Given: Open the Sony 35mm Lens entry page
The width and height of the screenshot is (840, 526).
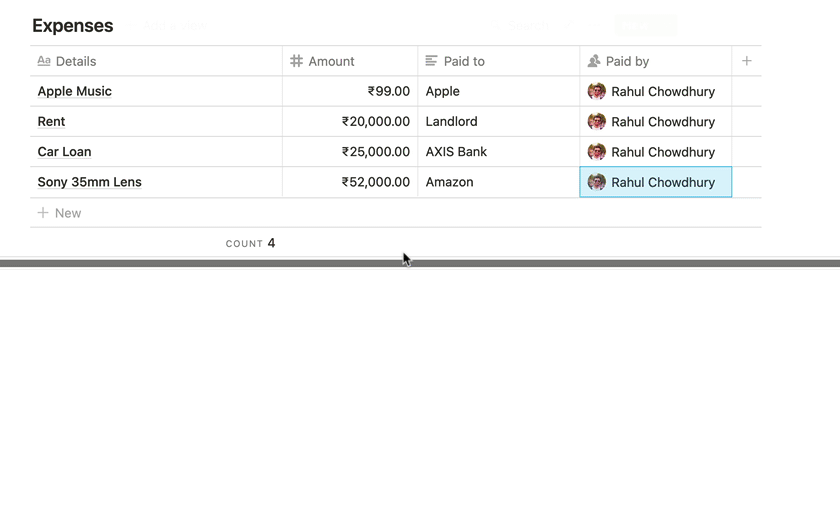Looking at the screenshot, I should click(89, 182).
